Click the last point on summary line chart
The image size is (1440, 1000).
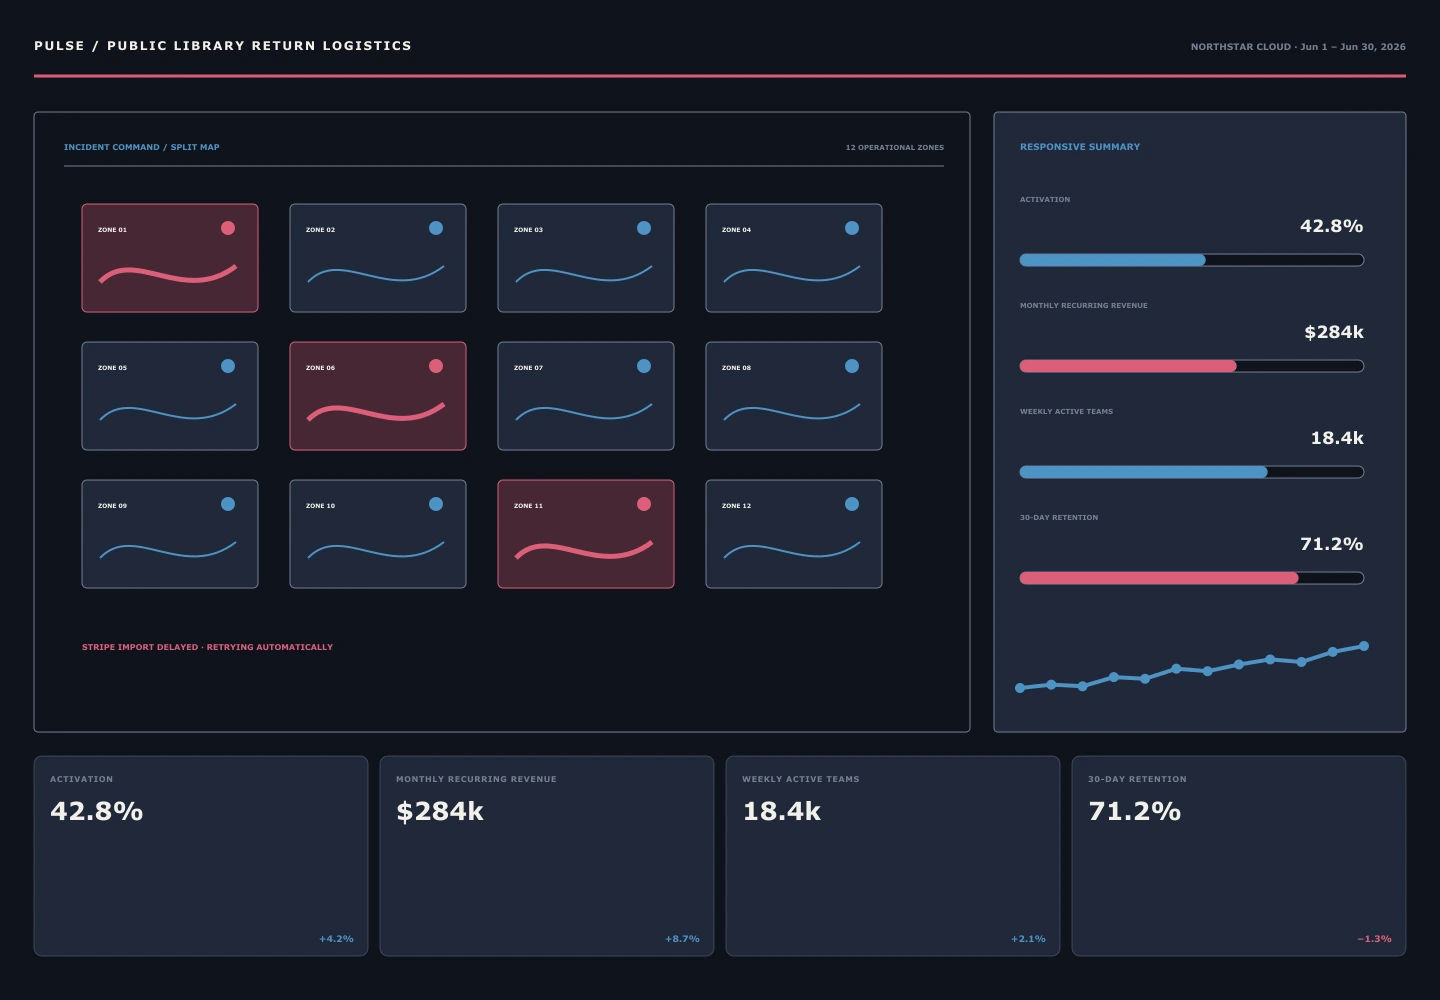tap(1364, 646)
